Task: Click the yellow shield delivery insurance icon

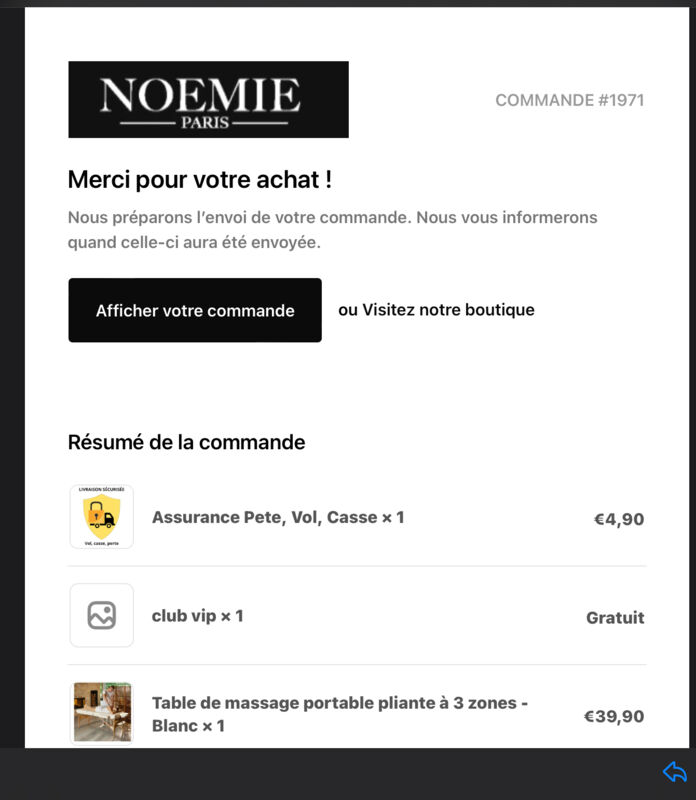Action: 102,516
